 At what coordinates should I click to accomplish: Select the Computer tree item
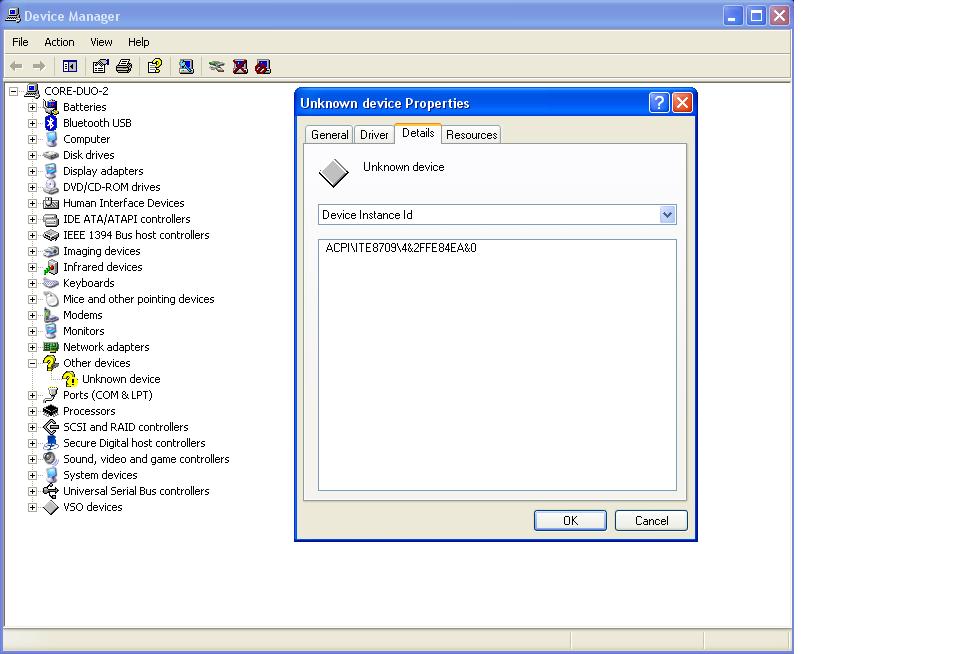86,139
